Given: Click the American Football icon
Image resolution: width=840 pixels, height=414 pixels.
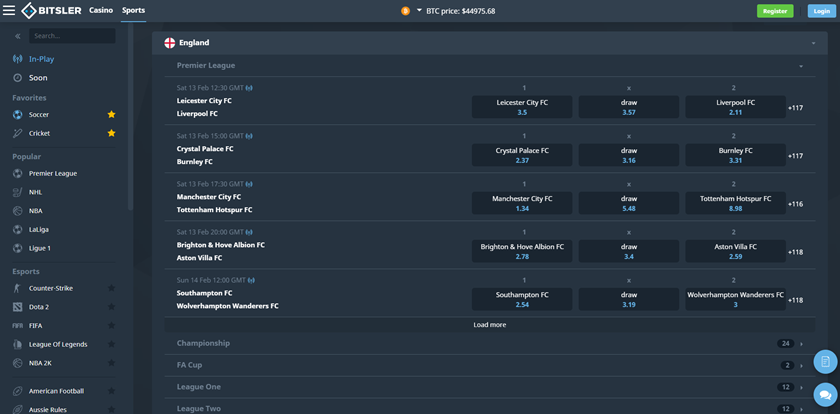Looking at the screenshot, I should coord(18,391).
